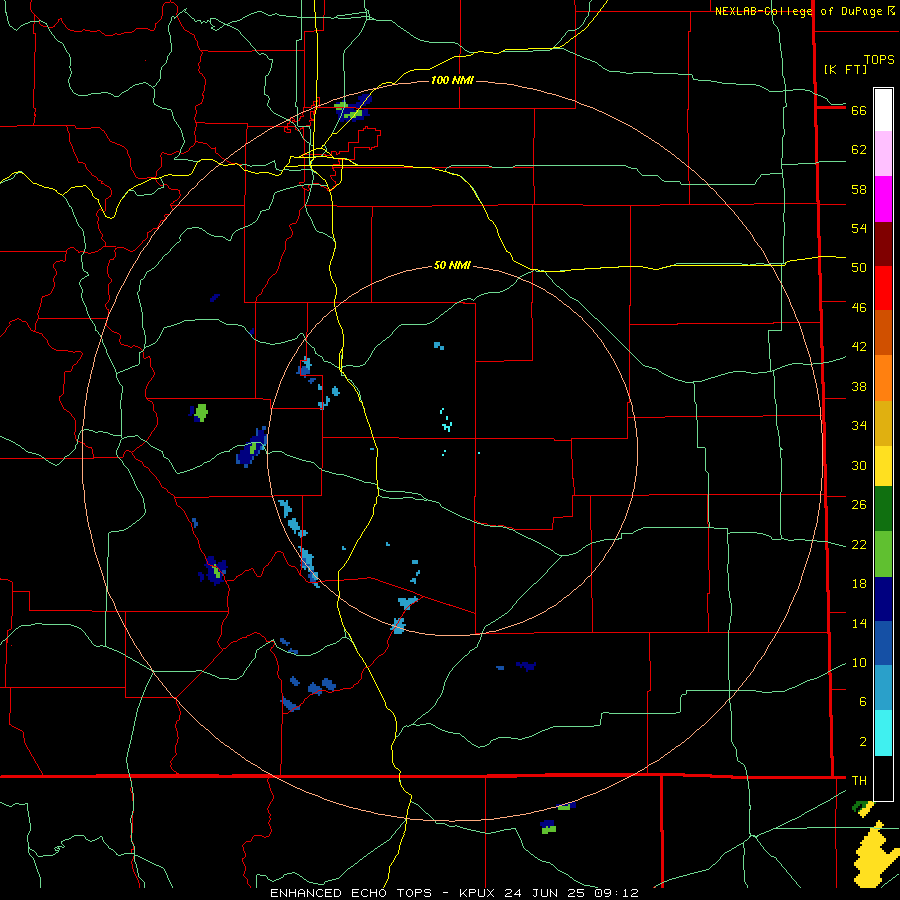The width and height of the screenshot is (900, 900).
Task: Select the '50' legend value
Action: [859, 268]
